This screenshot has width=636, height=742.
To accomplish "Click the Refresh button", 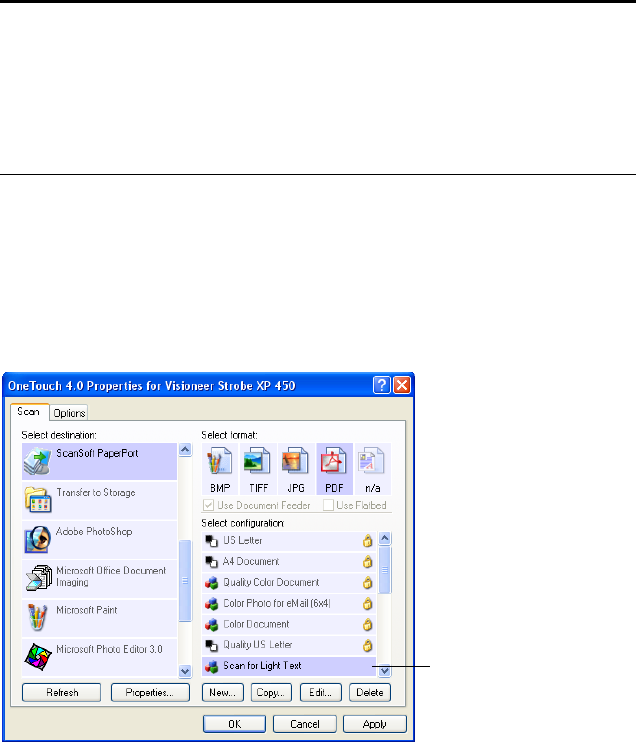I will 62,692.
